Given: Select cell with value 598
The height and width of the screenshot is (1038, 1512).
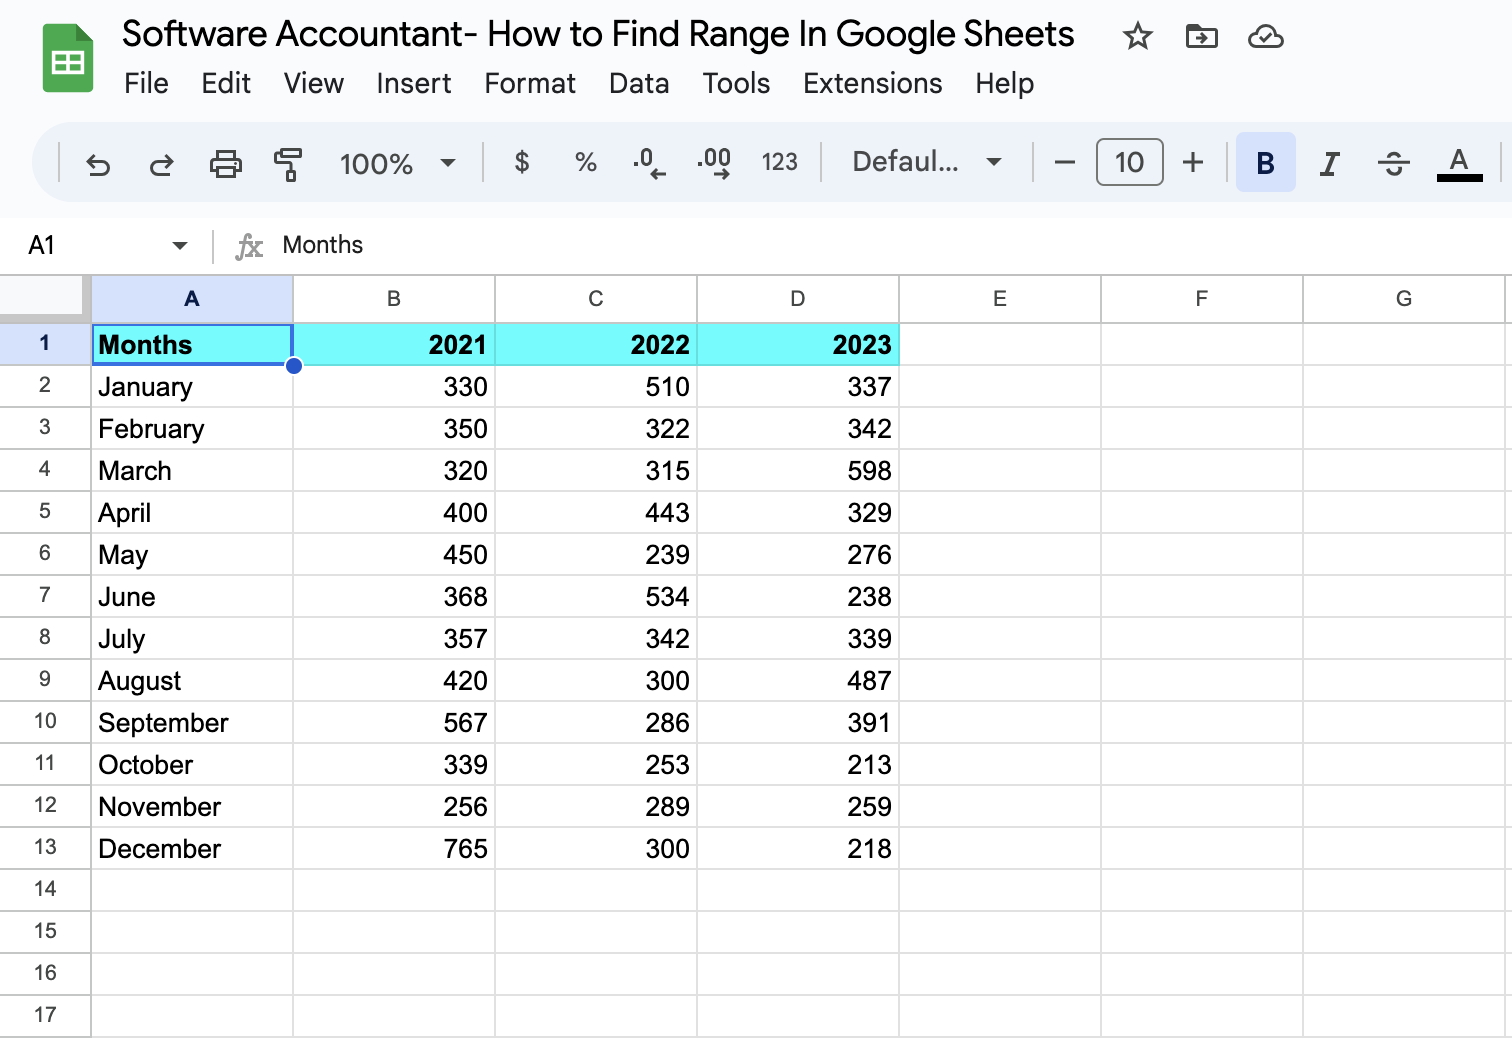Looking at the screenshot, I should 798,471.
